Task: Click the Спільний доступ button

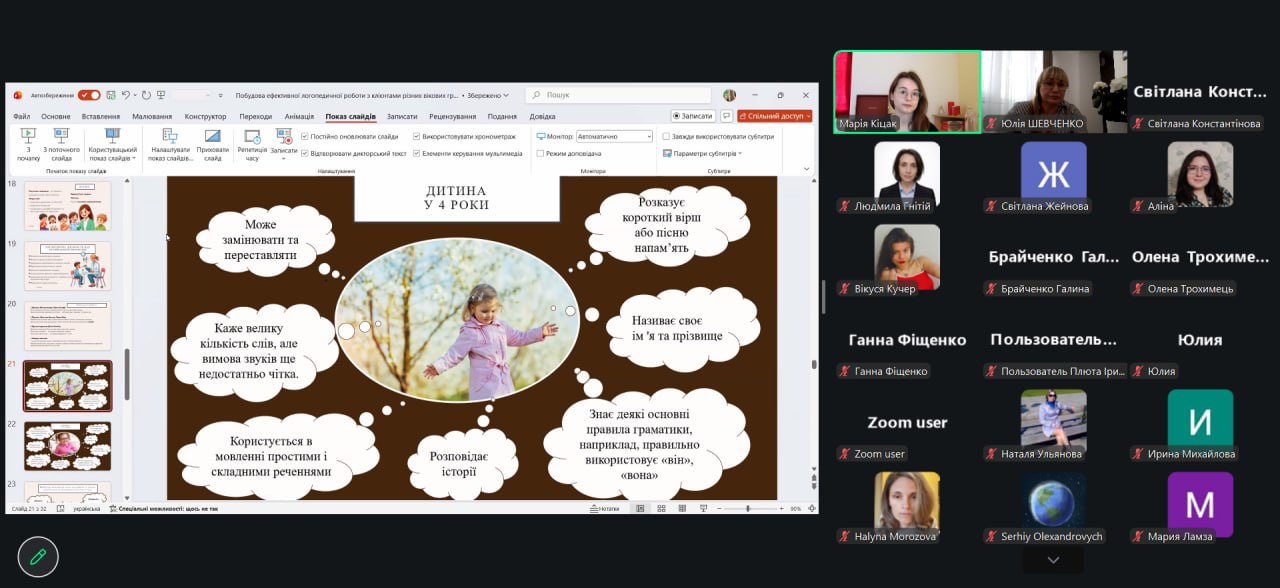Action: point(774,116)
